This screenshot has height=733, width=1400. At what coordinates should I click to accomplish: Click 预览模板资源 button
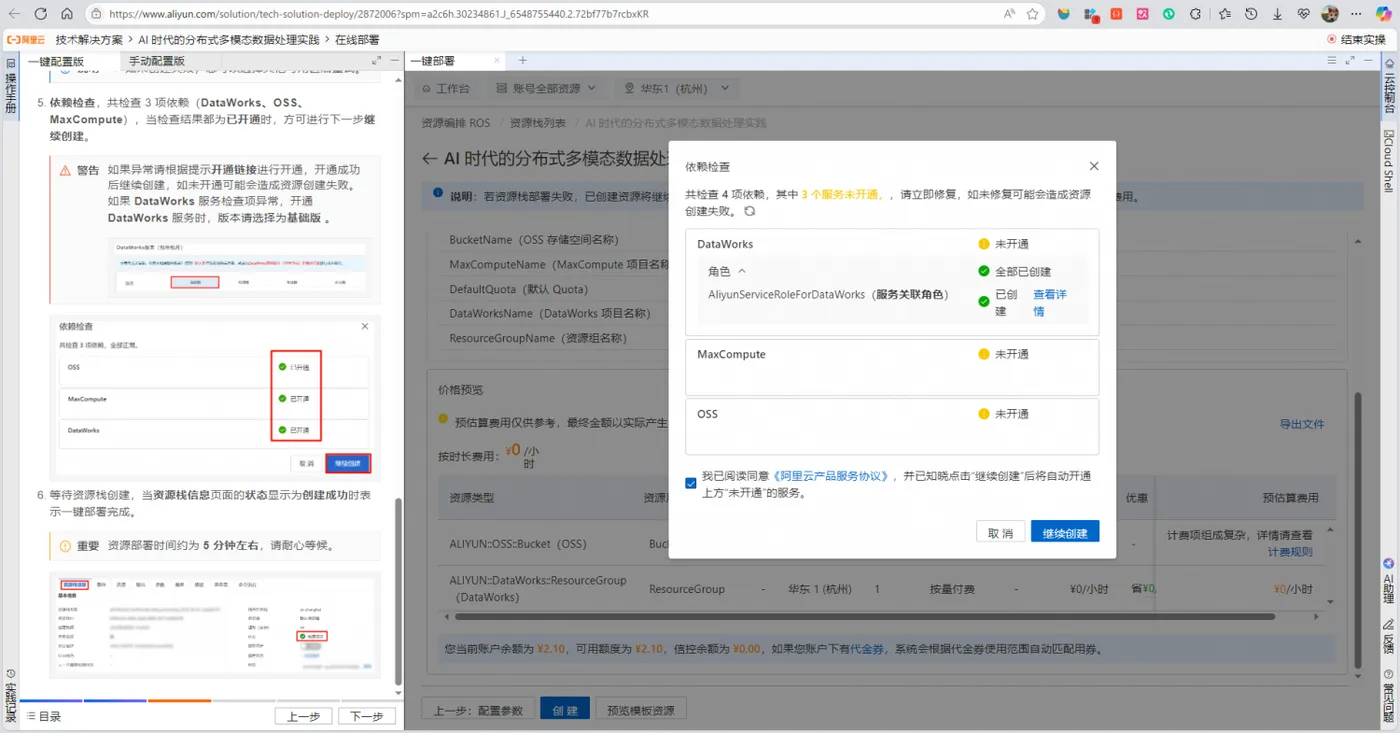641,710
